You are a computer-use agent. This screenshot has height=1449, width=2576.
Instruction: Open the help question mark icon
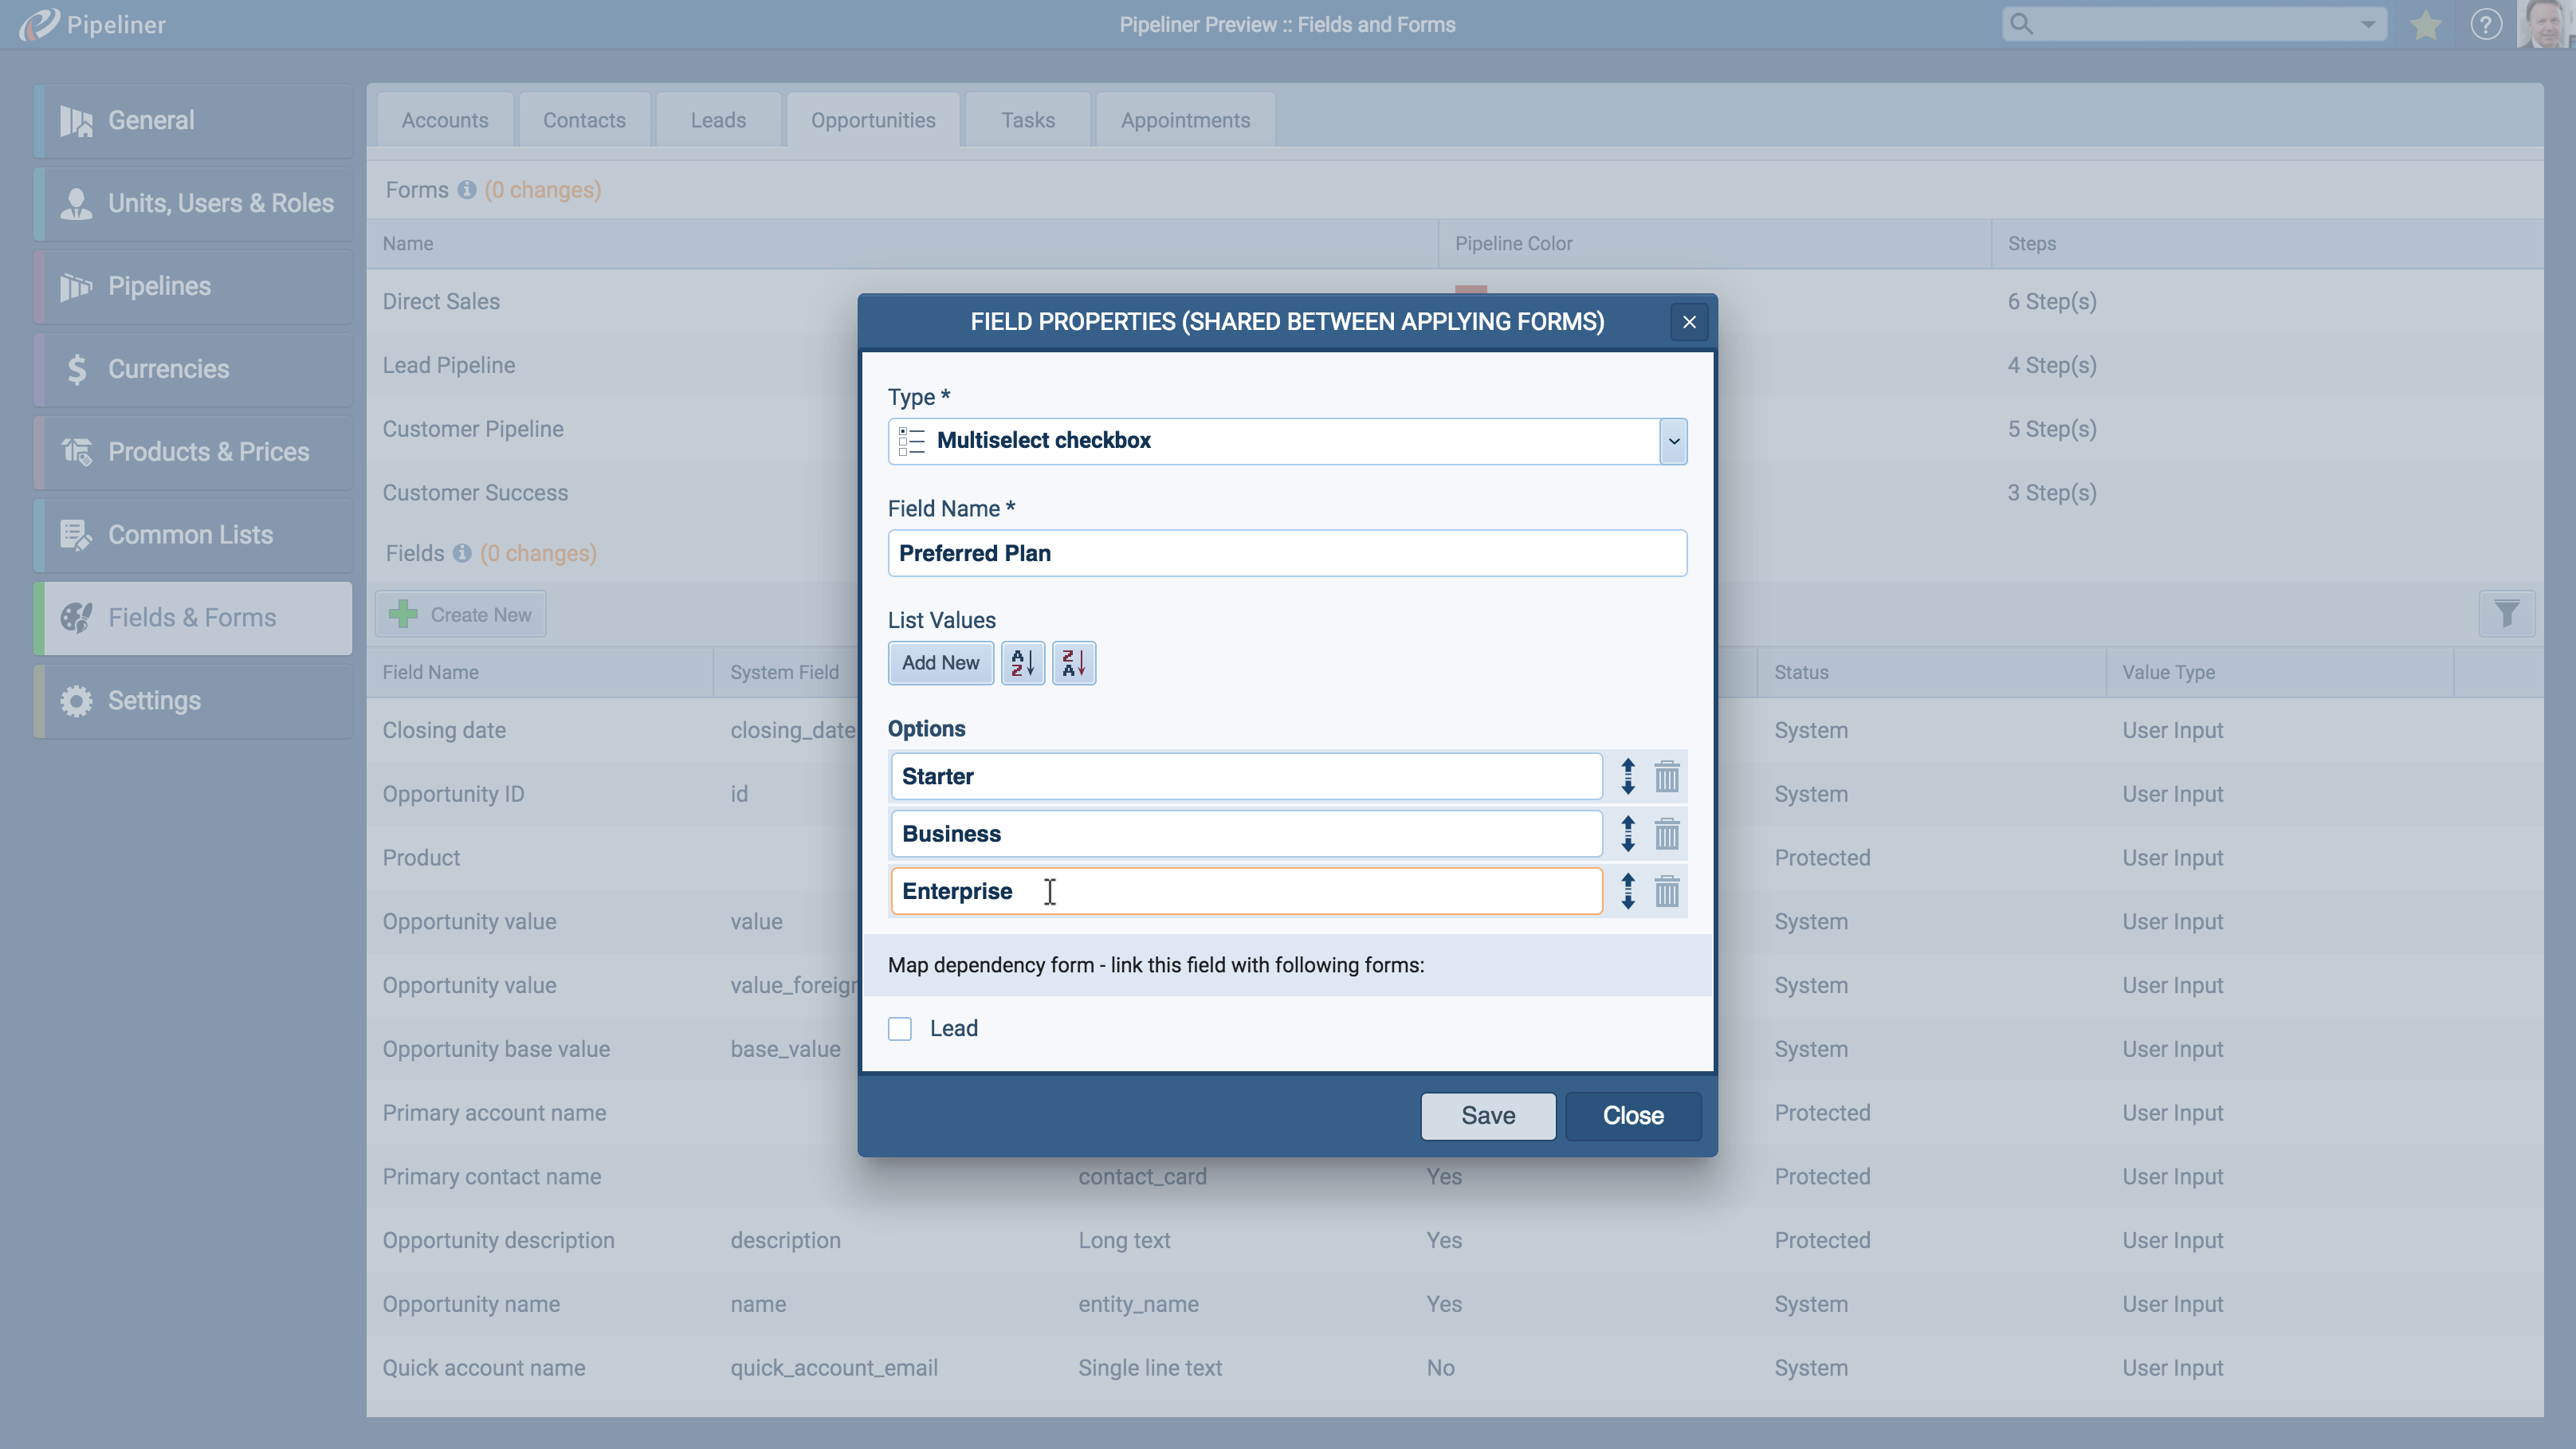tap(2485, 24)
